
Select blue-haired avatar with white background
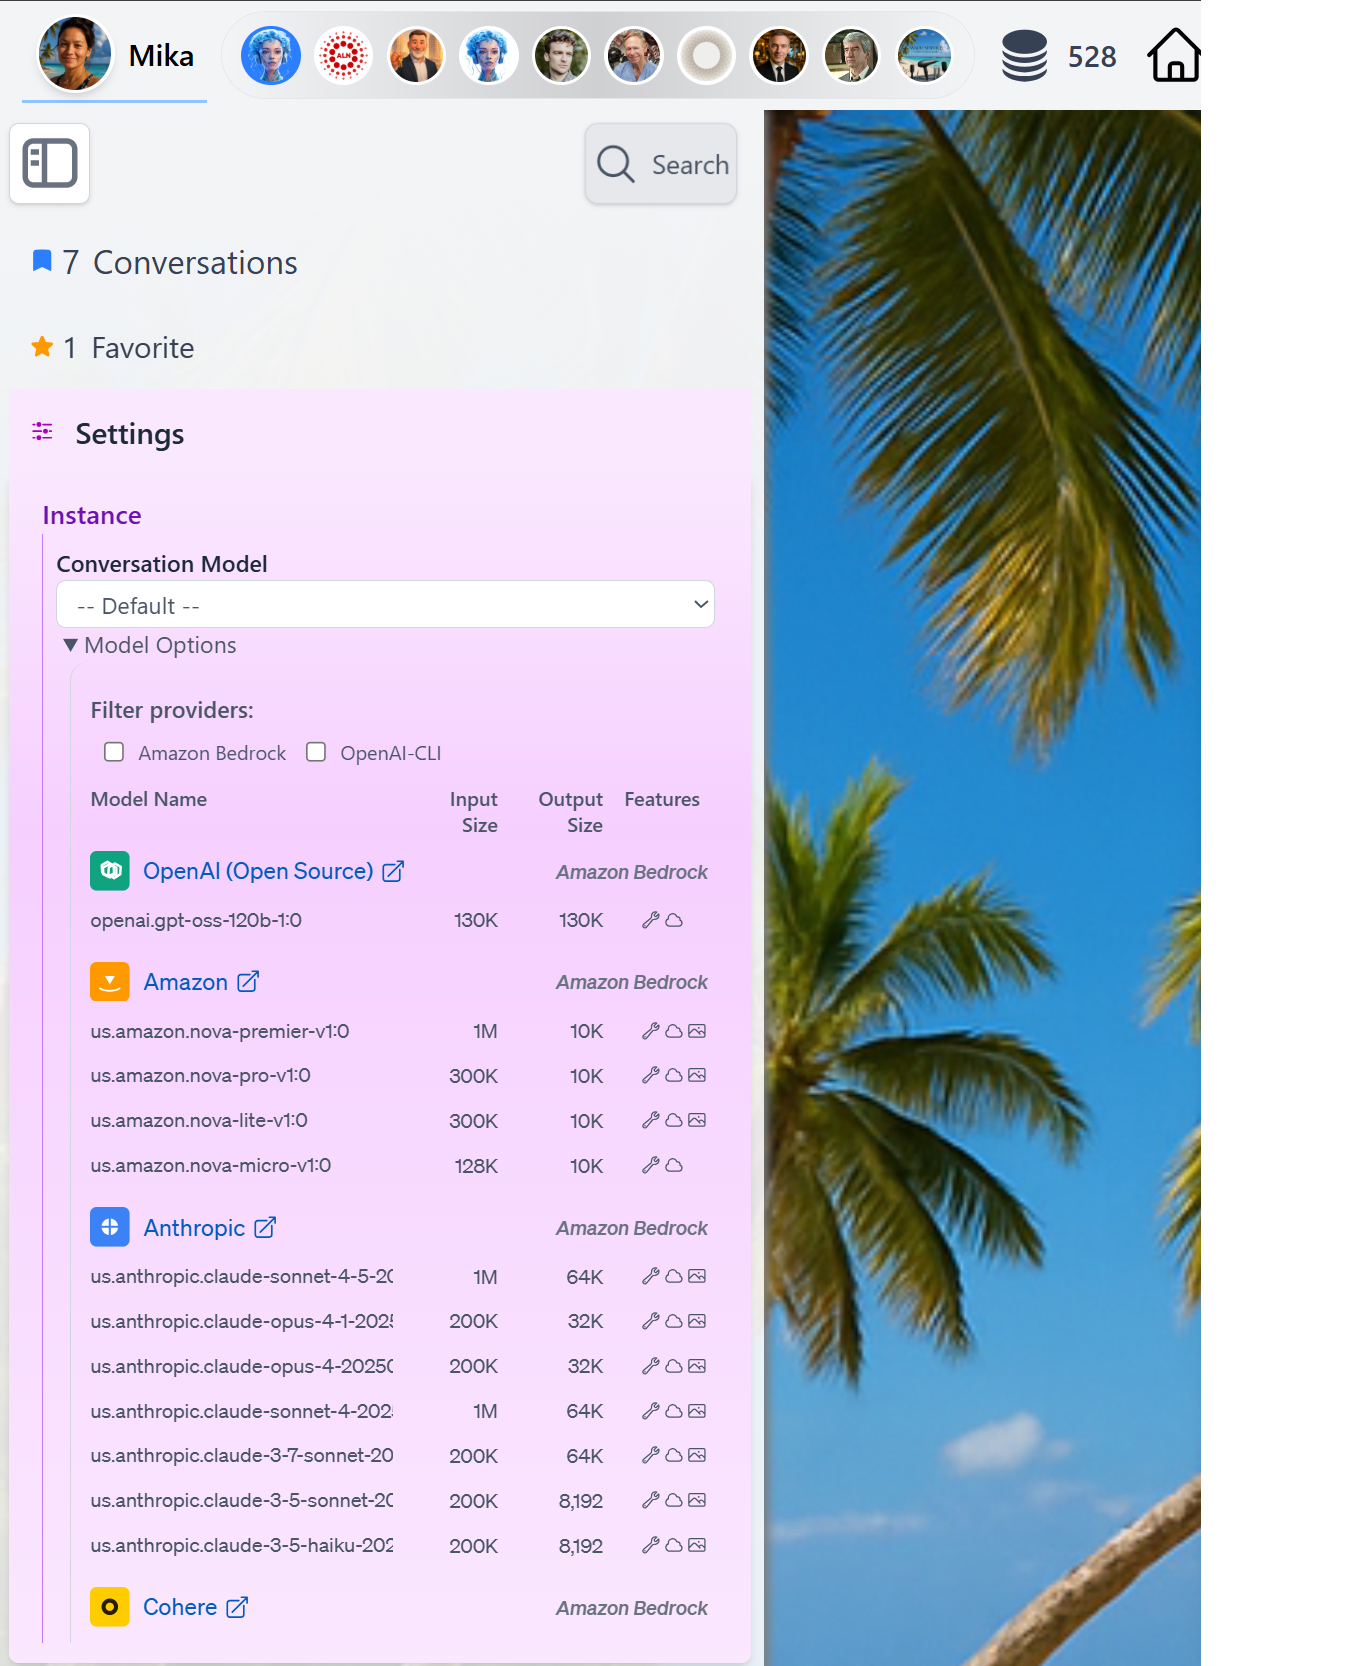pyautogui.click(x=489, y=55)
